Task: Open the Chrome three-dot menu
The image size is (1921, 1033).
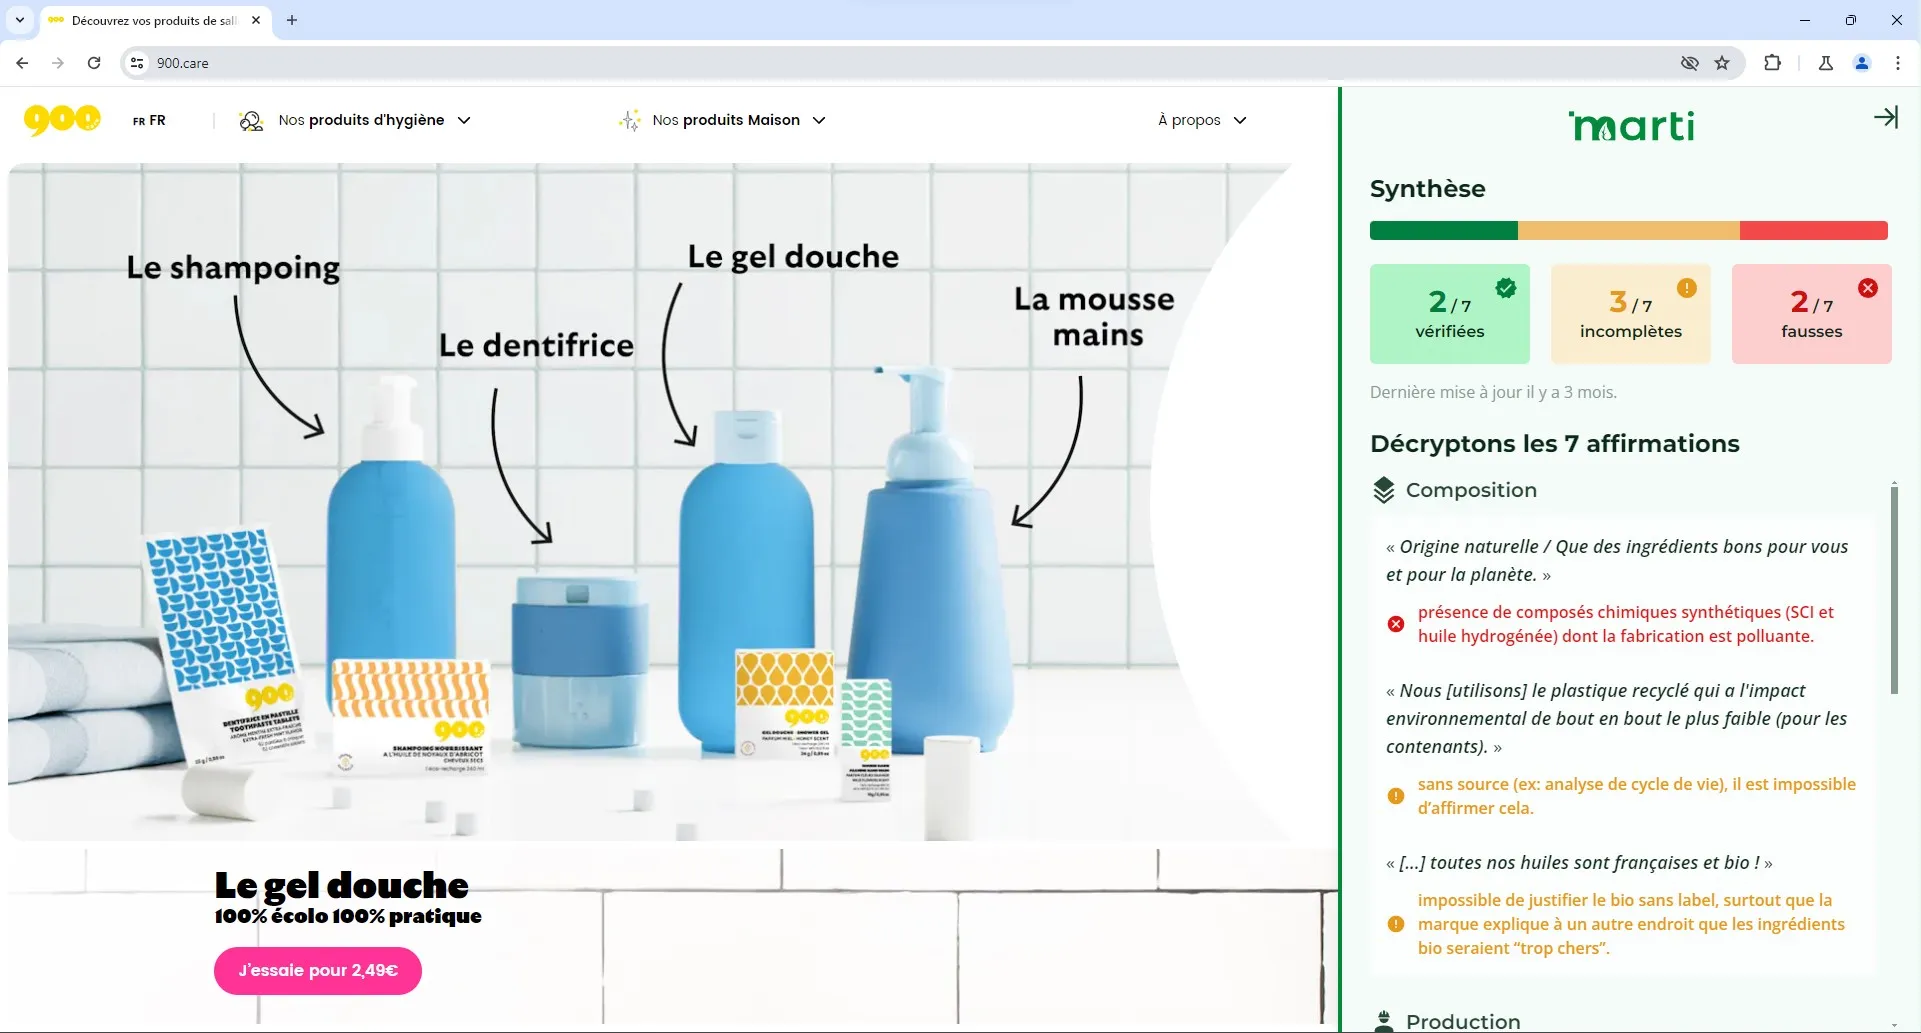Action: tap(1898, 62)
